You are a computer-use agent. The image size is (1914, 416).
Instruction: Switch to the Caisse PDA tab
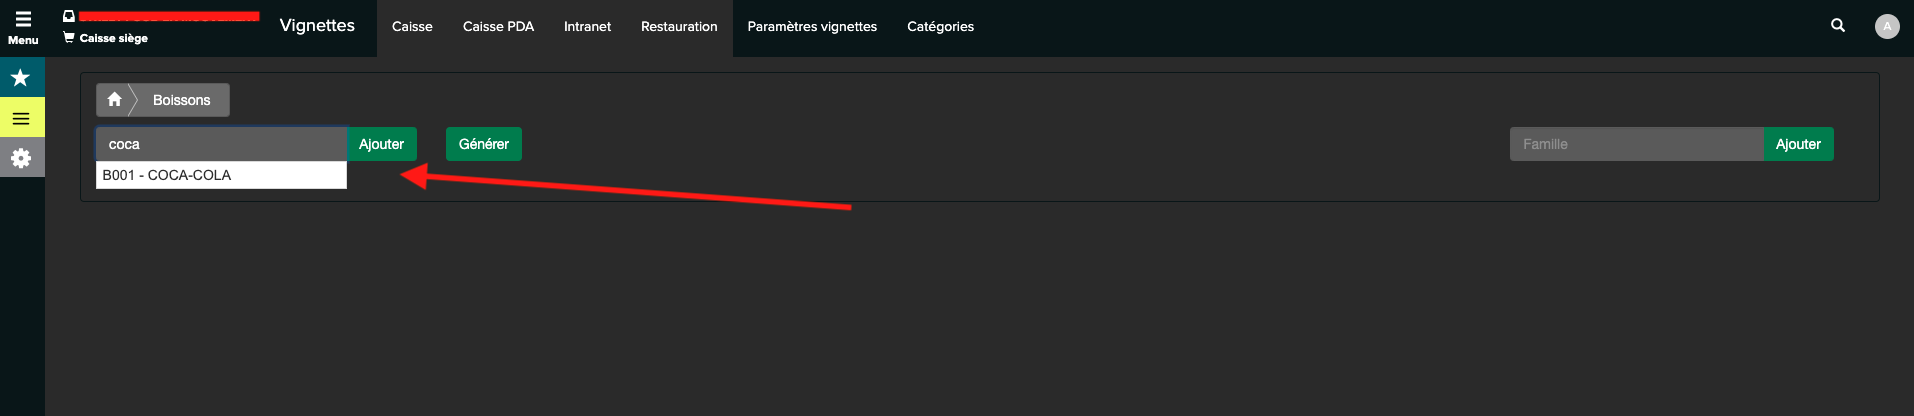498,27
